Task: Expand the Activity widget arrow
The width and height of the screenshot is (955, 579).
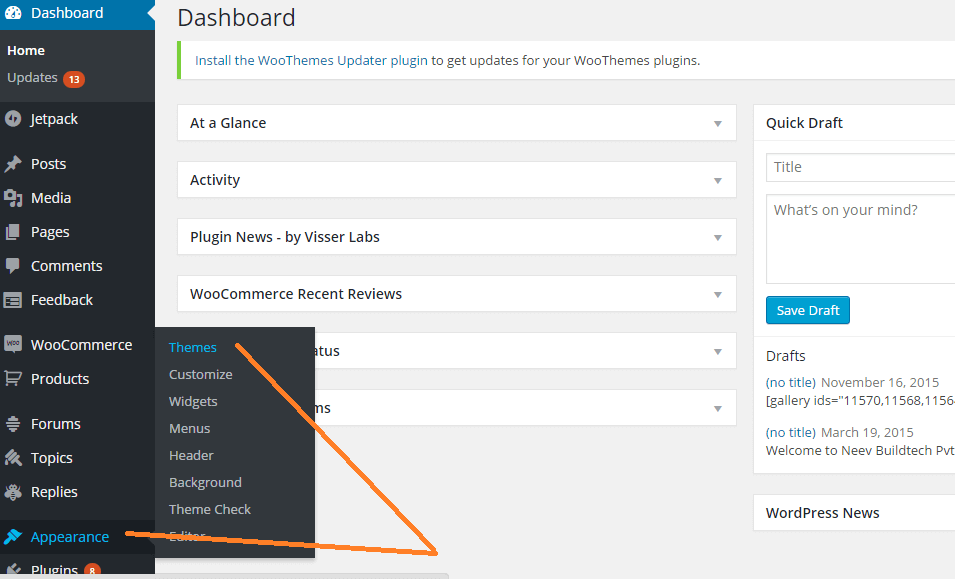Action: click(x=717, y=181)
